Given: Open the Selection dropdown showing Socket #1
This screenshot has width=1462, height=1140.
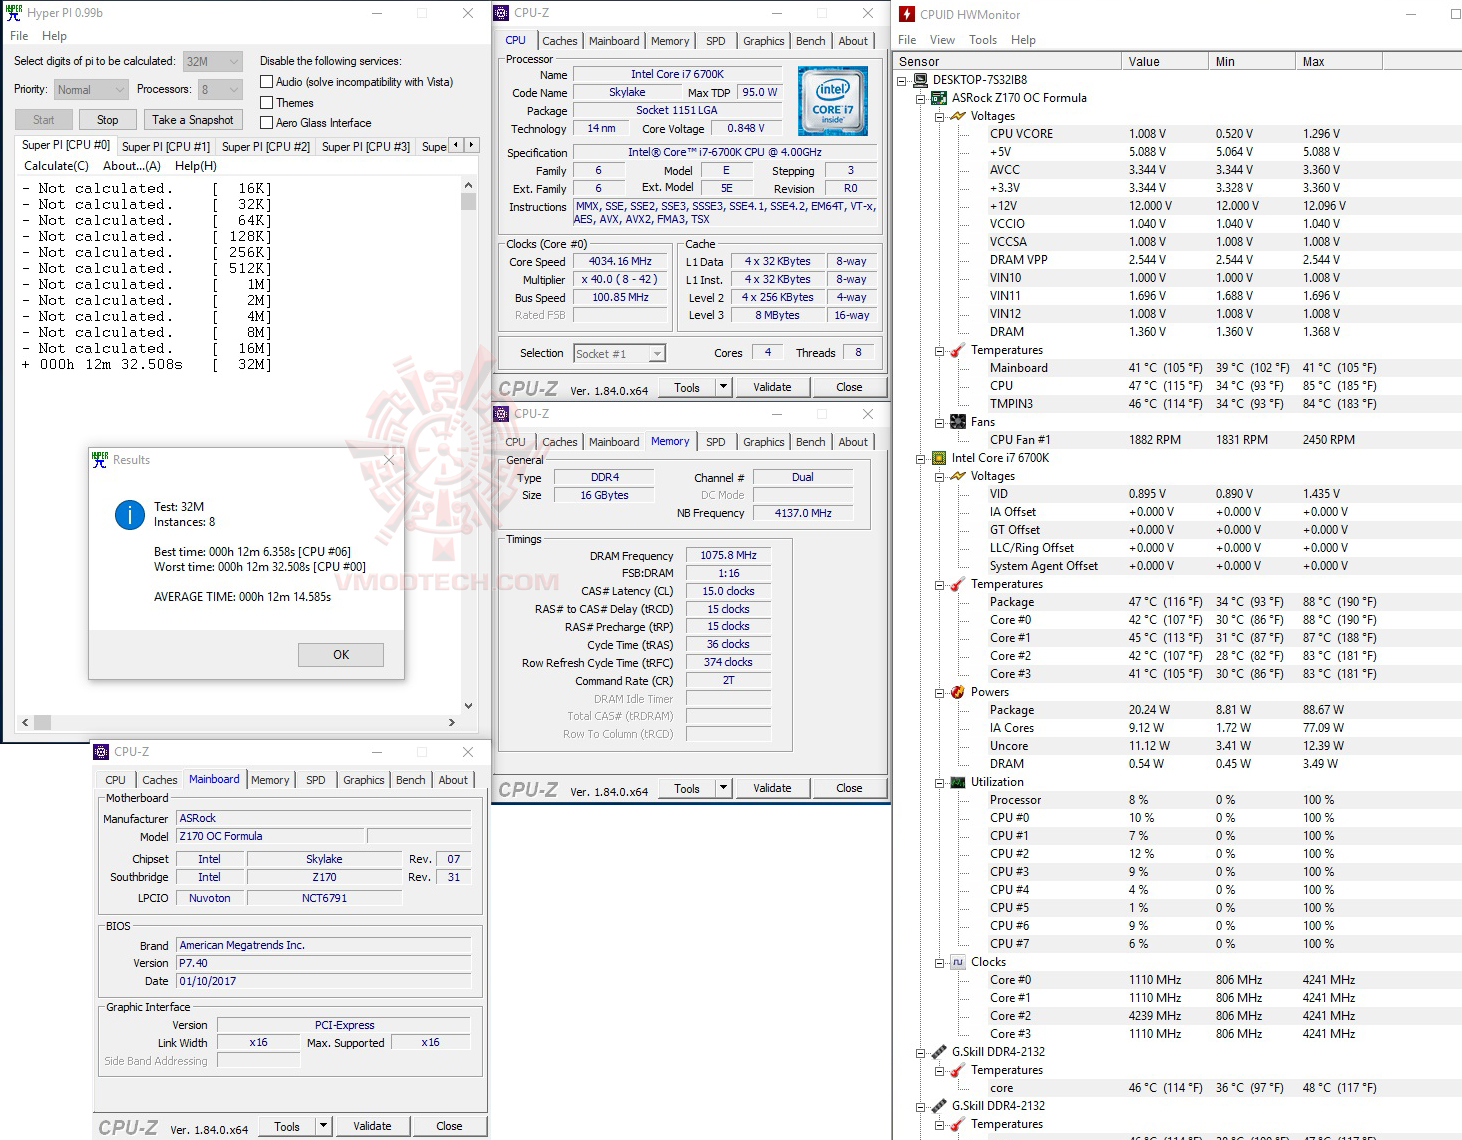Looking at the screenshot, I should click(x=620, y=354).
